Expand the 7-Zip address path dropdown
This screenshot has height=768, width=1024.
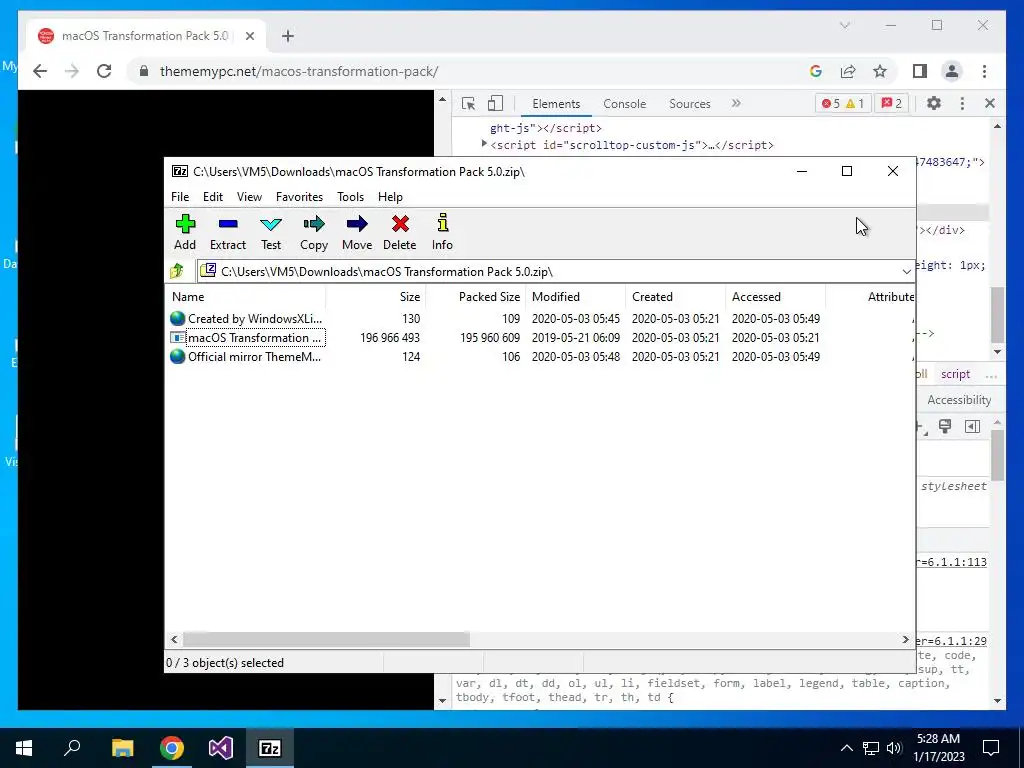tap(906, 272)
